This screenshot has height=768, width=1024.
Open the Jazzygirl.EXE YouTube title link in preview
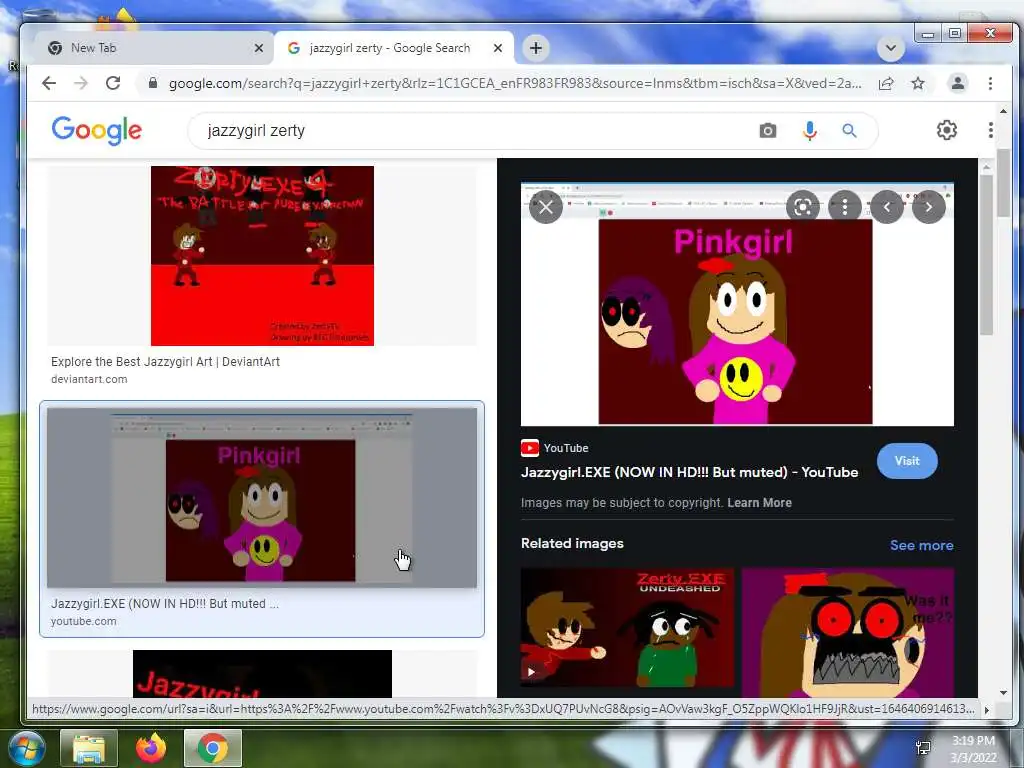pyautogui.click(x=690, y=472)
